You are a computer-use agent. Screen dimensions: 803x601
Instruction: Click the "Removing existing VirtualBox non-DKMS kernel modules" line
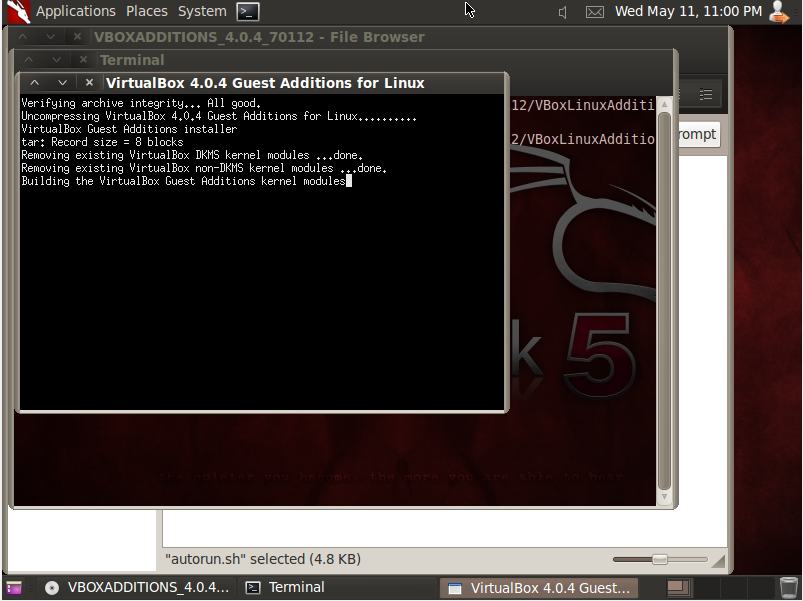[x=204, y=168]
